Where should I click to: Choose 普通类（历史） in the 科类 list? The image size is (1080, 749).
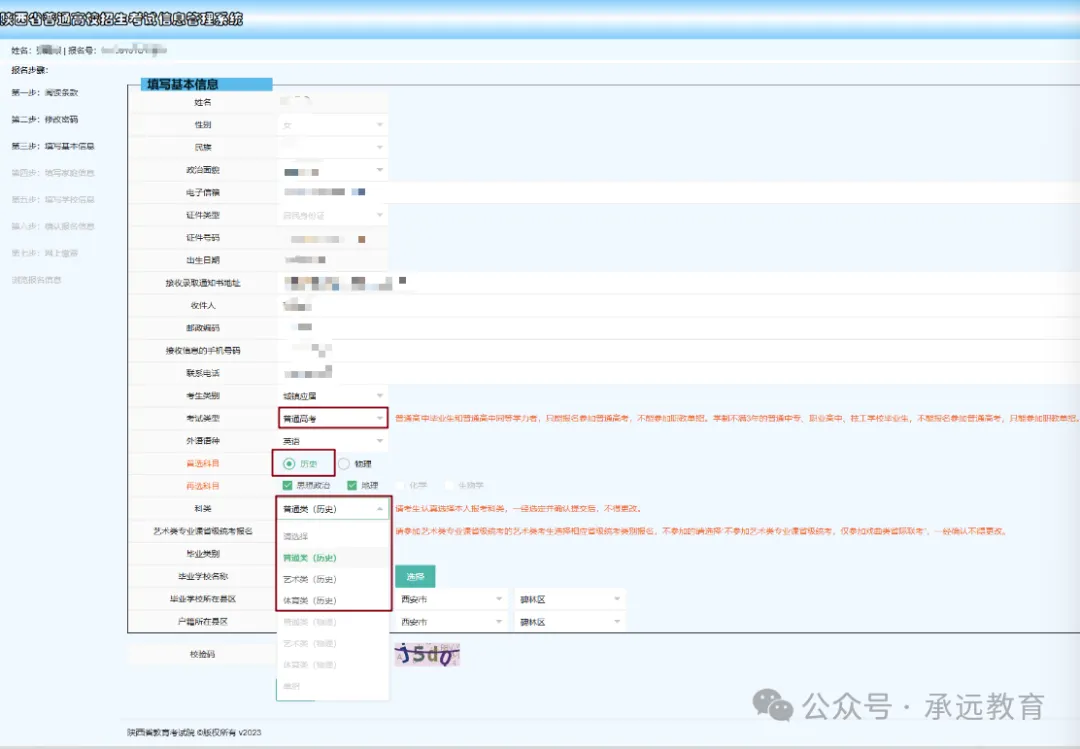pos(333,557)
